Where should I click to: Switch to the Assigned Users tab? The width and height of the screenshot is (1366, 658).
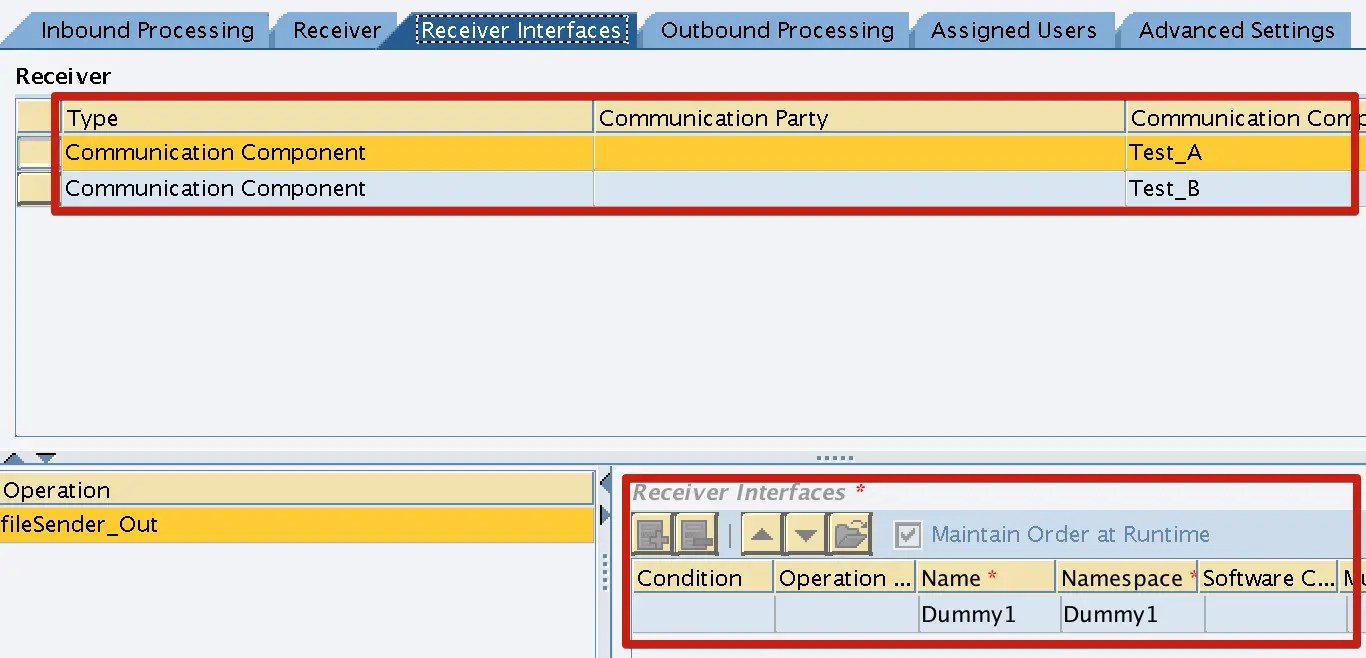tap(1013, 30)
